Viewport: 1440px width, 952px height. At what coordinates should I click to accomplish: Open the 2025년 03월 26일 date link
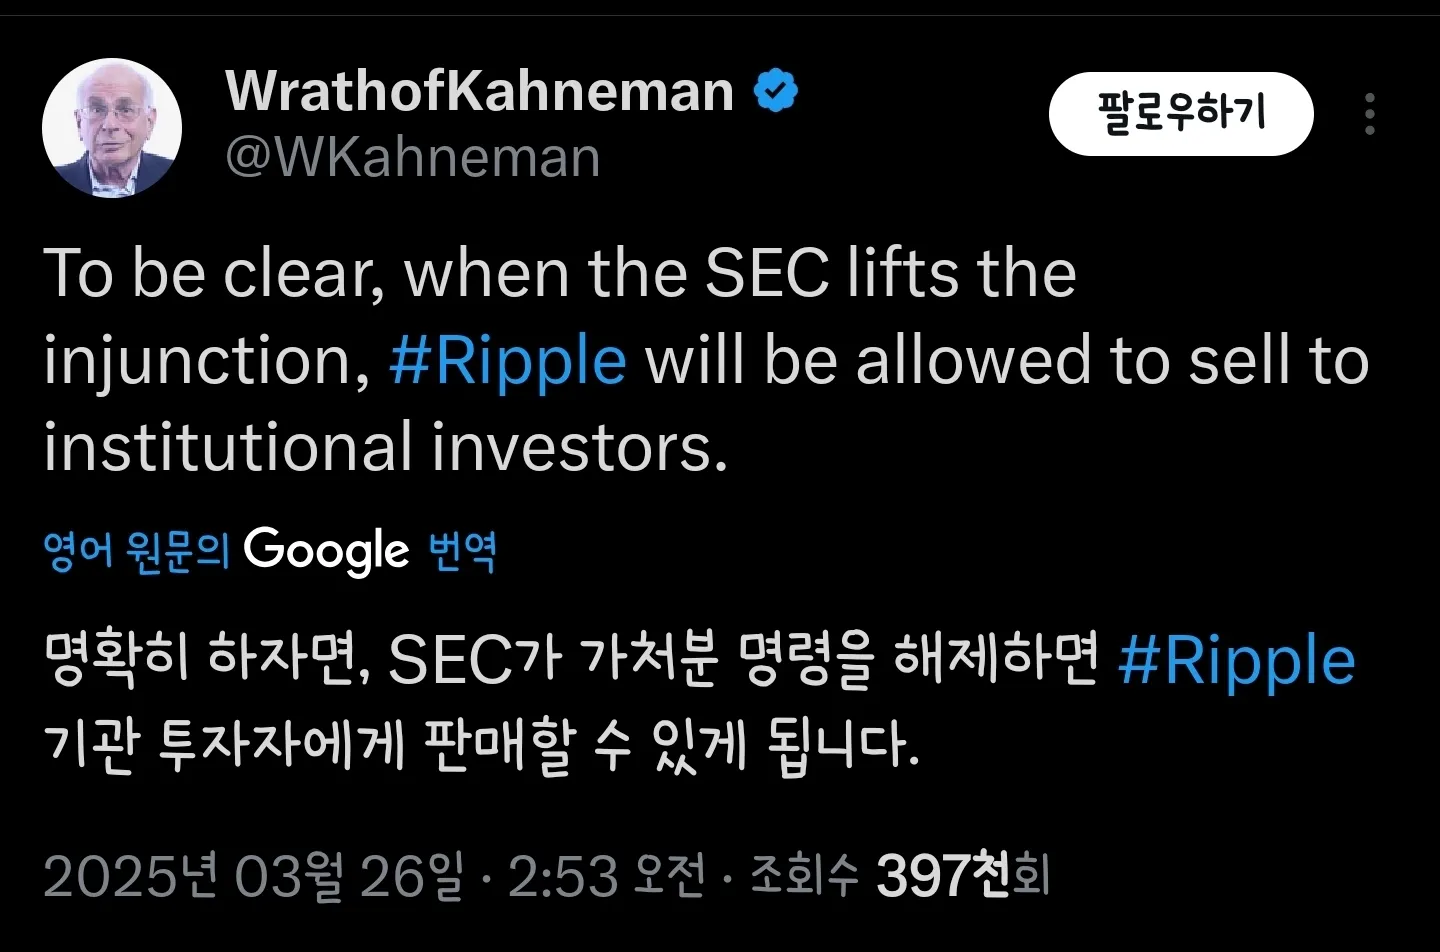click(x=253, y=876)
